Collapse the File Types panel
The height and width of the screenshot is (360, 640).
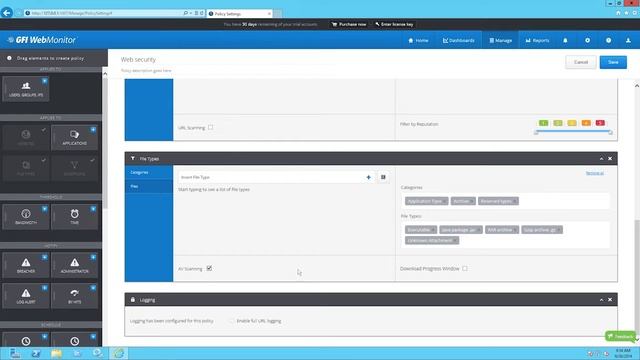pyautogui.click(x=601, y=158)
